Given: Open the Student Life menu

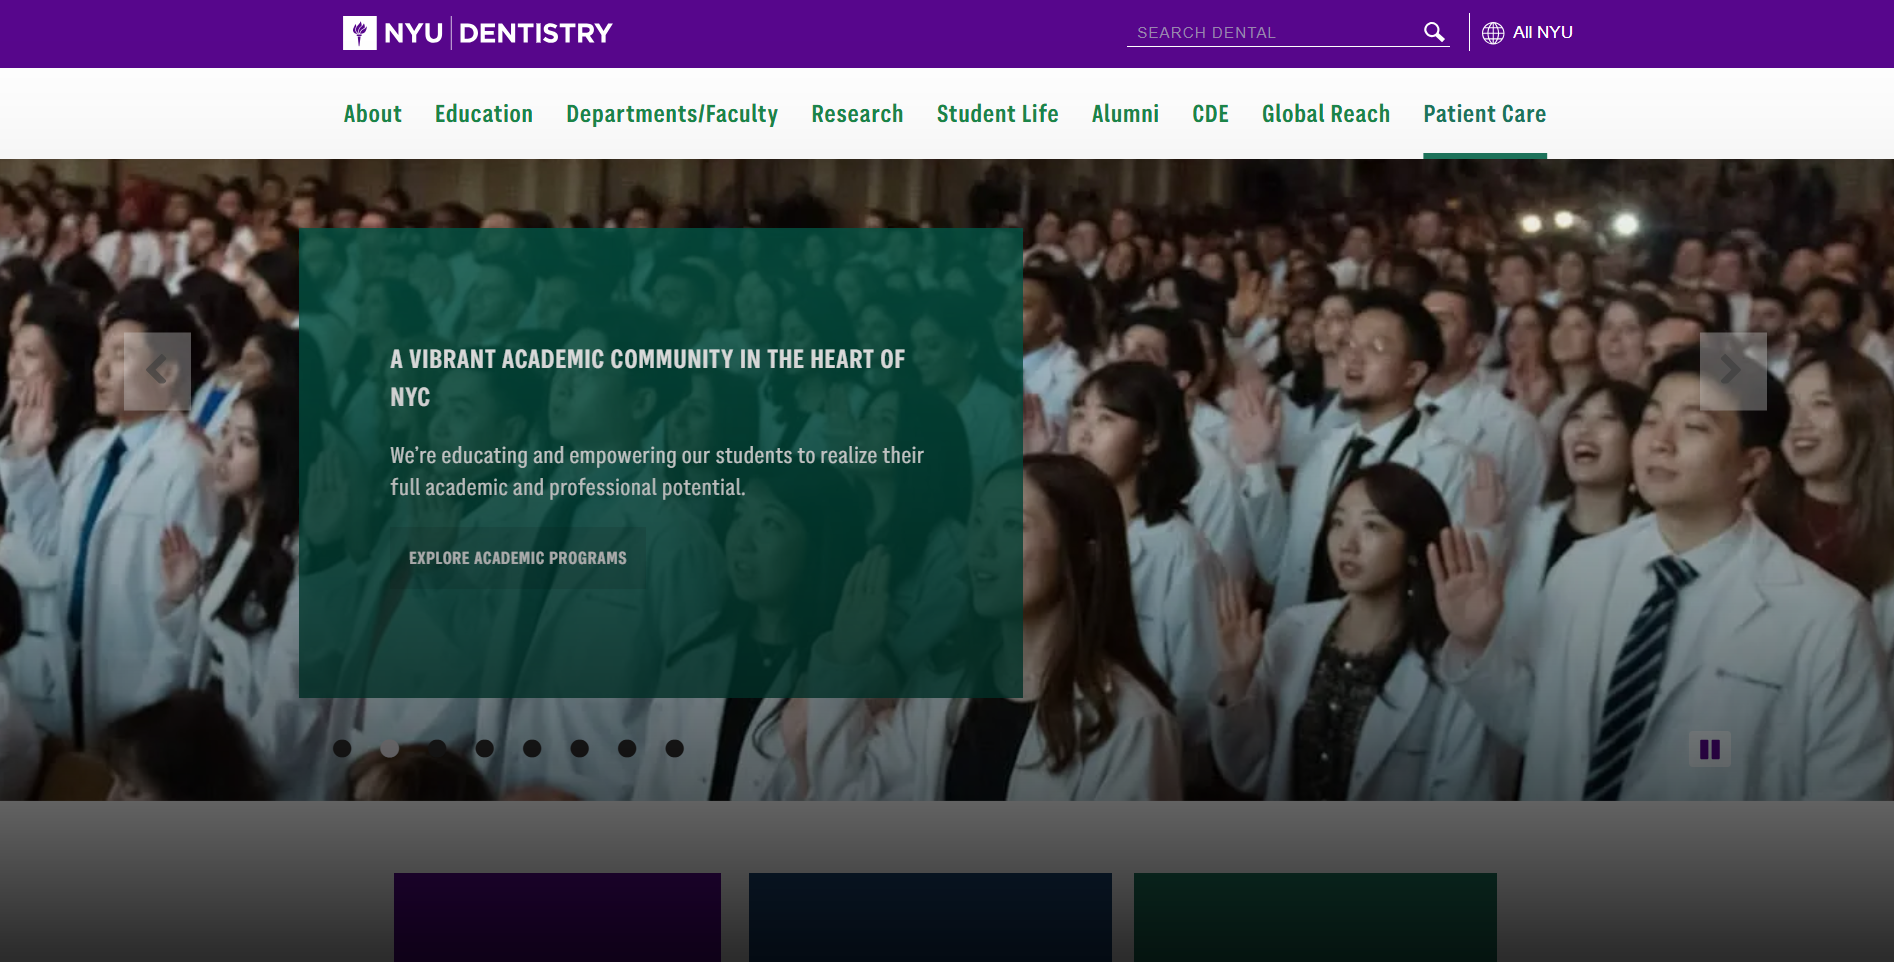Looking at the screenshot, I should (x=997, y=114).
